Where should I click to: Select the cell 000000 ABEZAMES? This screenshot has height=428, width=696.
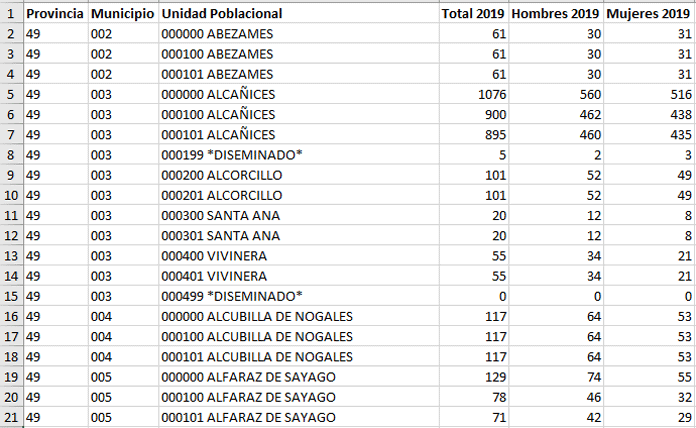299,34
